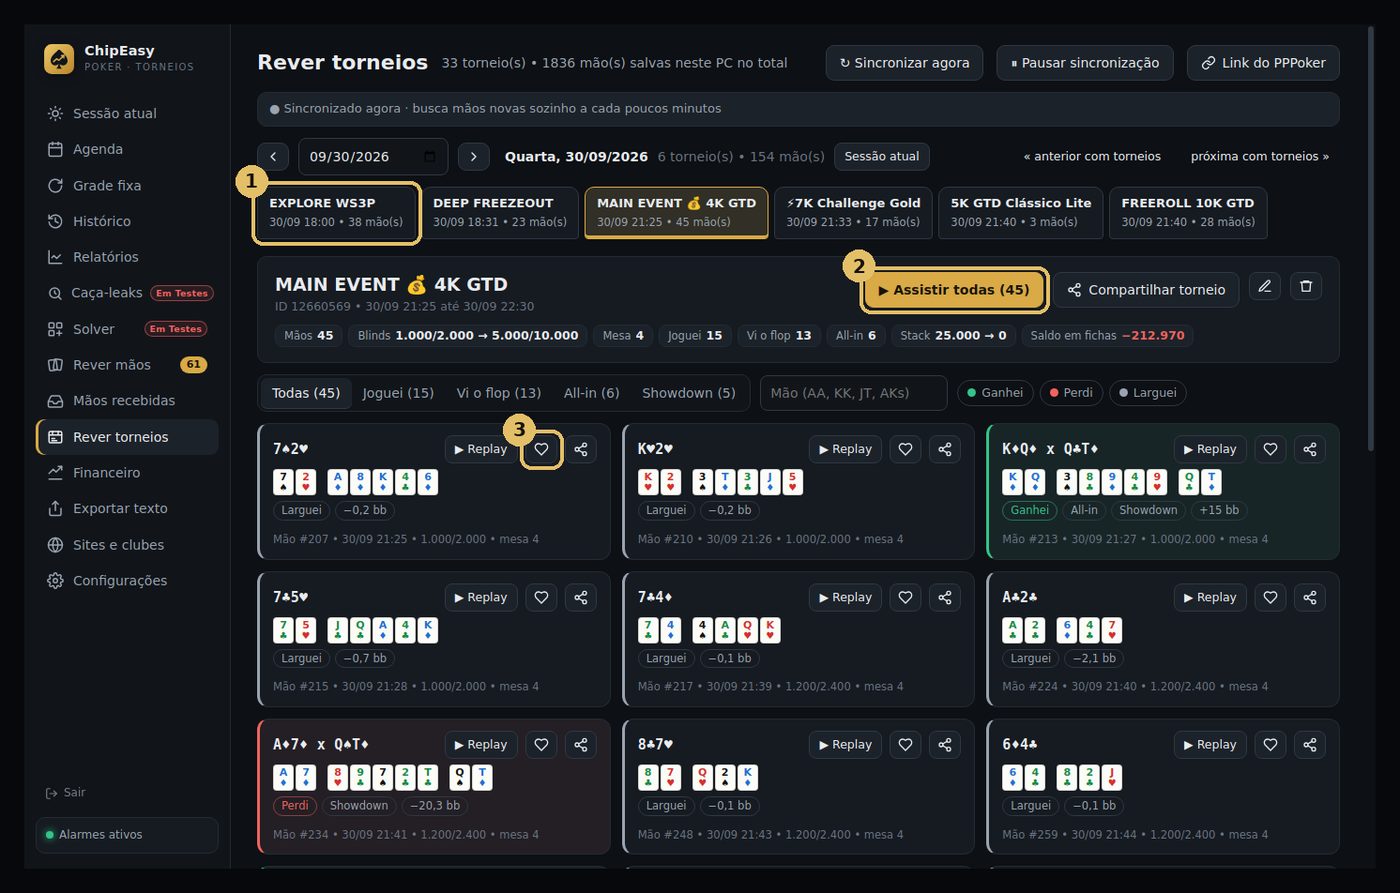
Task: Share the K♥2♥ hand card
Action: coord(945,449)
